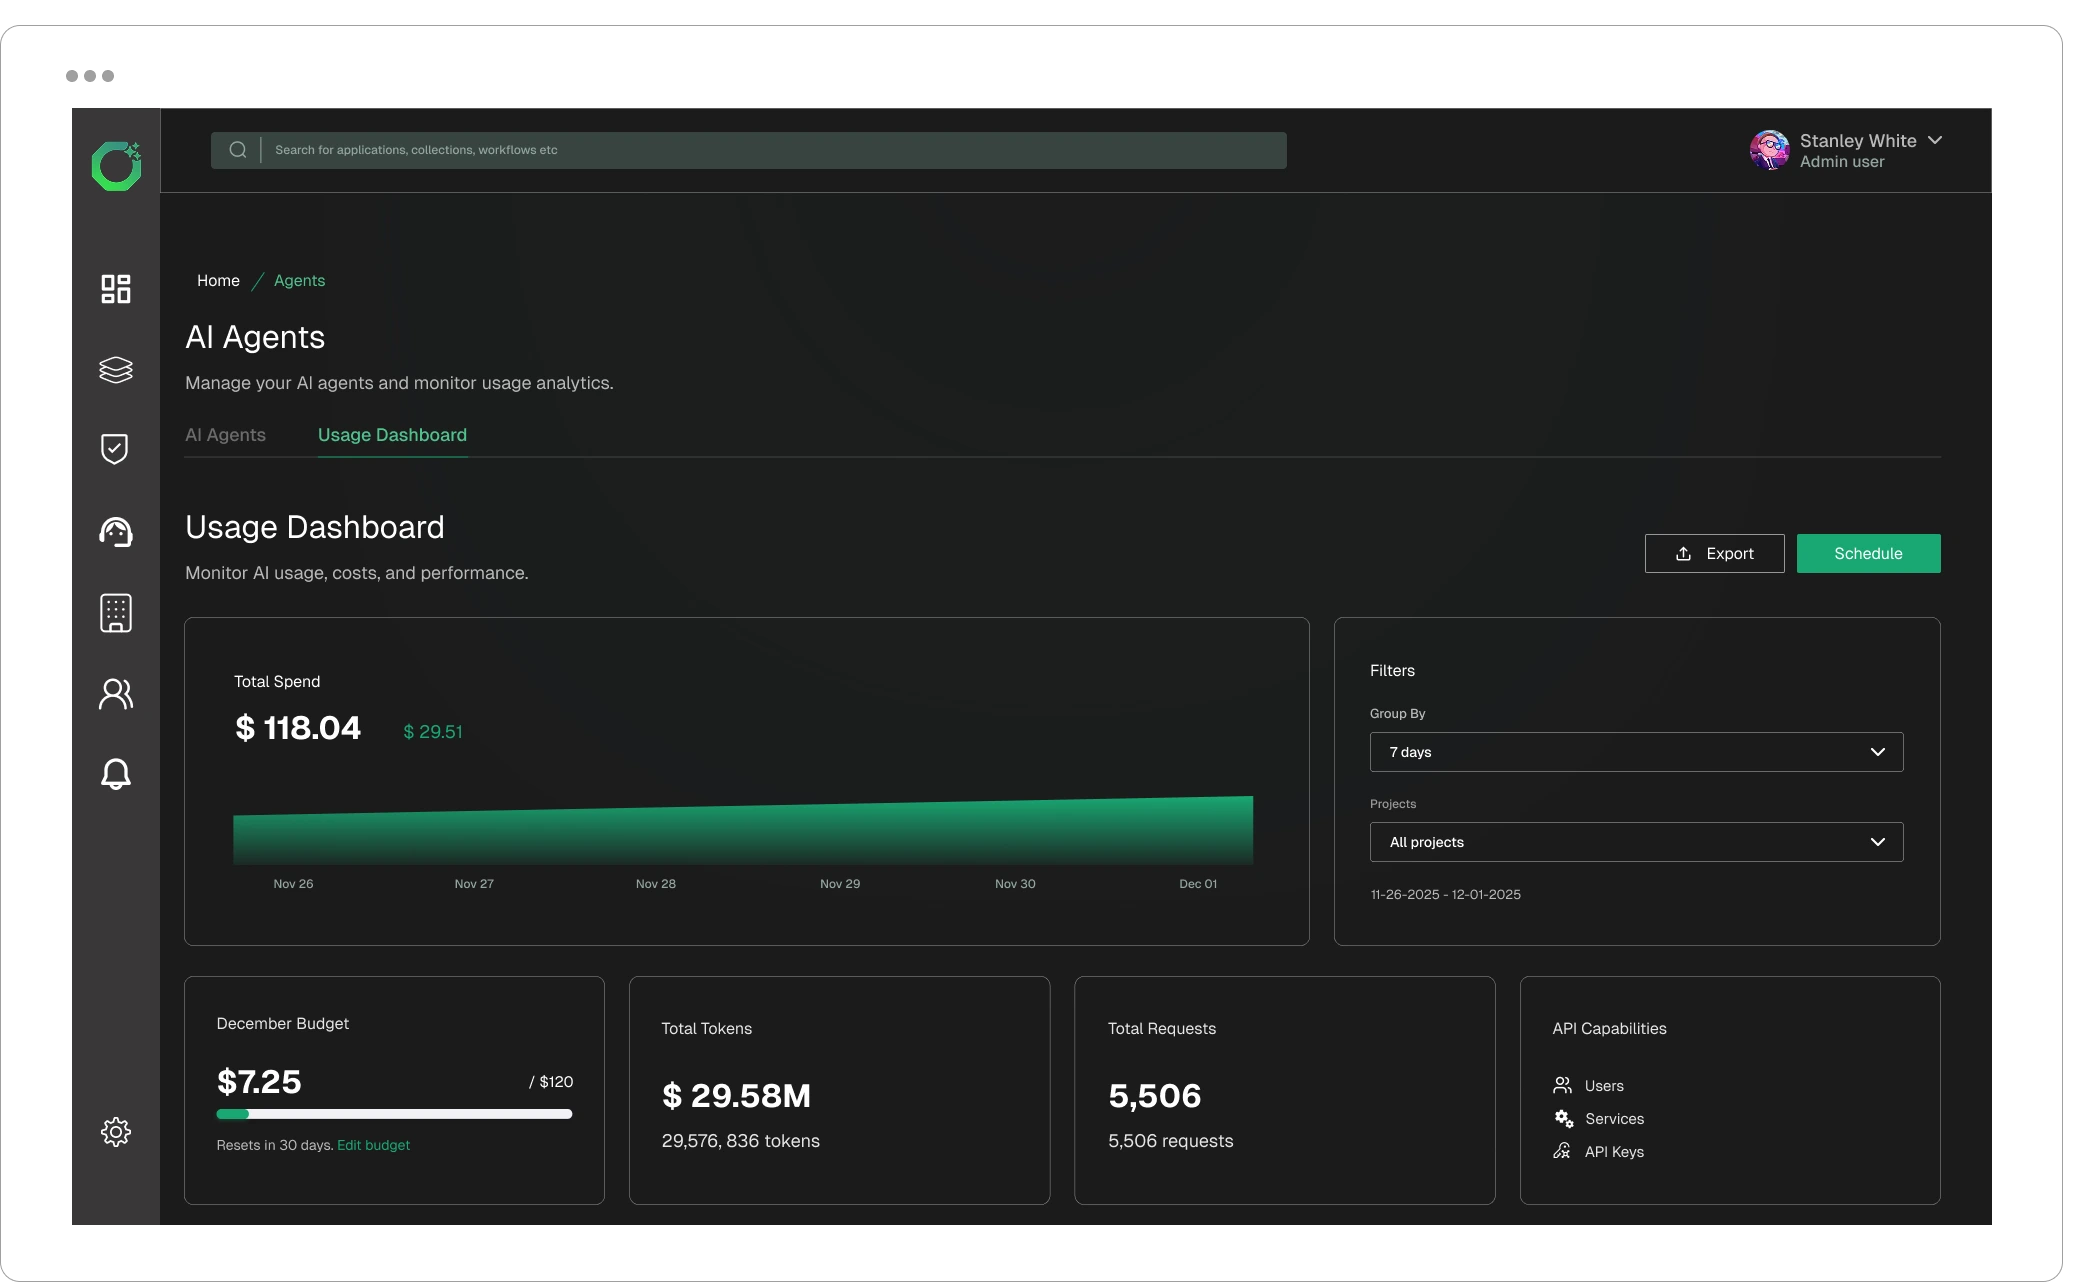This screenshot has width=2085, height=1282.
Task: Click the search magnifier icon
Action: click(238, 150)
